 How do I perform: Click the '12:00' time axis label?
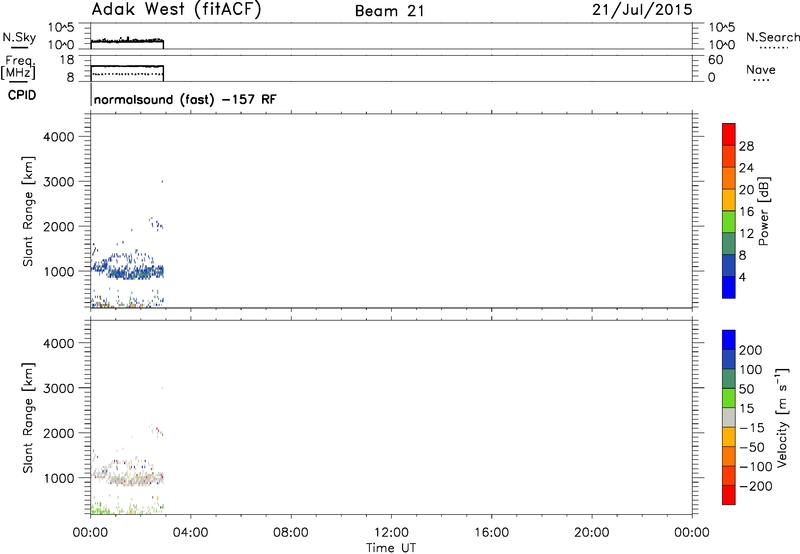pyautogui.click(x=391, y=533)
